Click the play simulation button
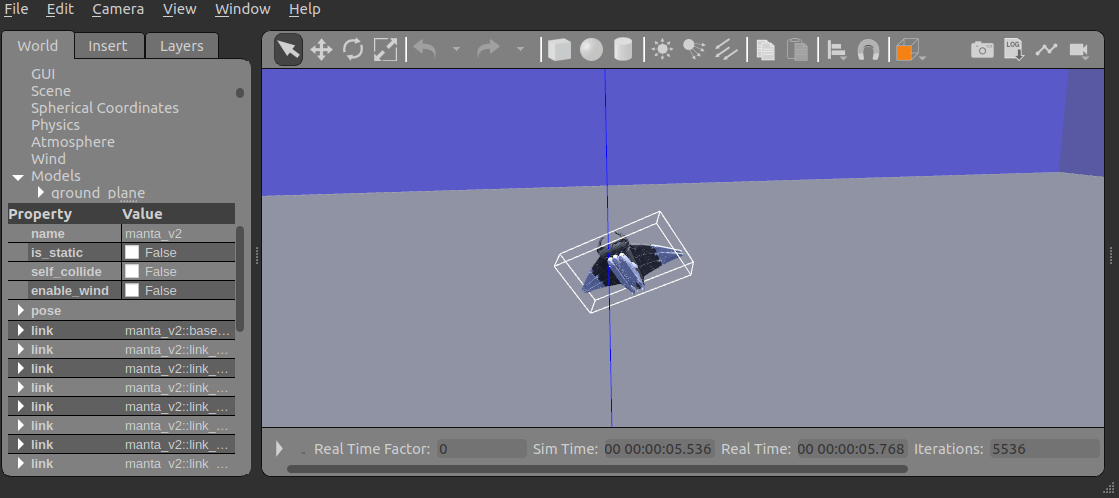Image resolution: width=1119 pixels, height=498 pixels. click(280, 449)
